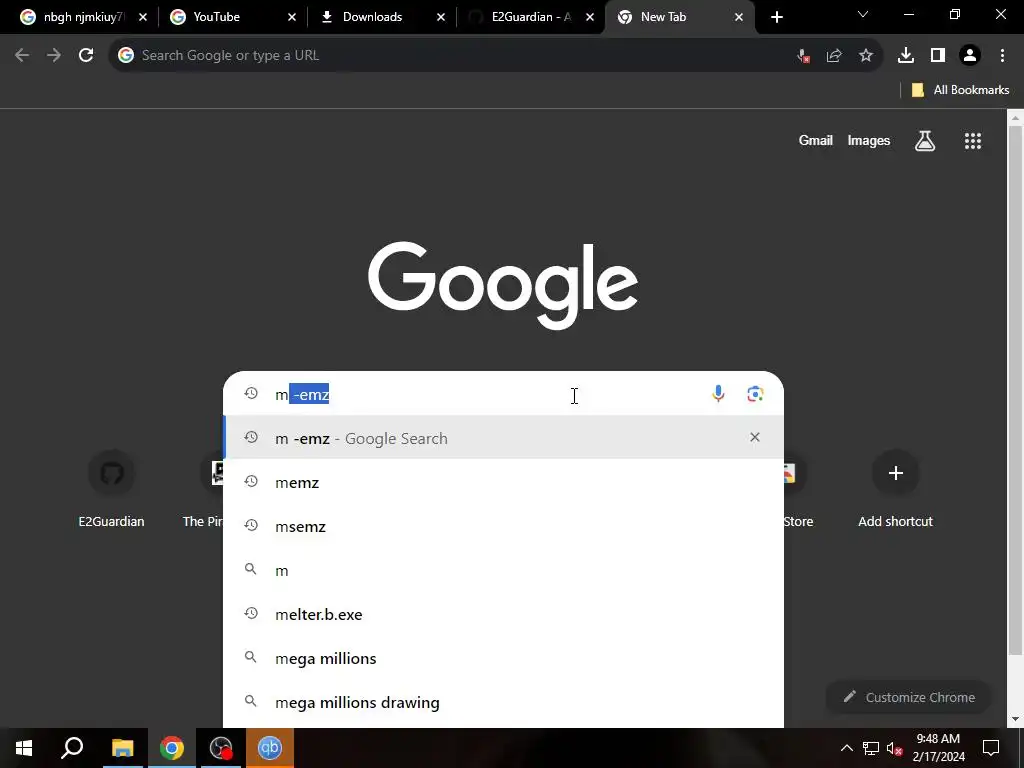
Task: Reload the current page
Action: coord(86,56)
